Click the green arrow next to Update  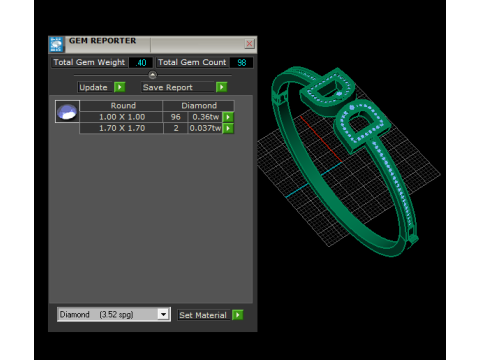point(119,87)
